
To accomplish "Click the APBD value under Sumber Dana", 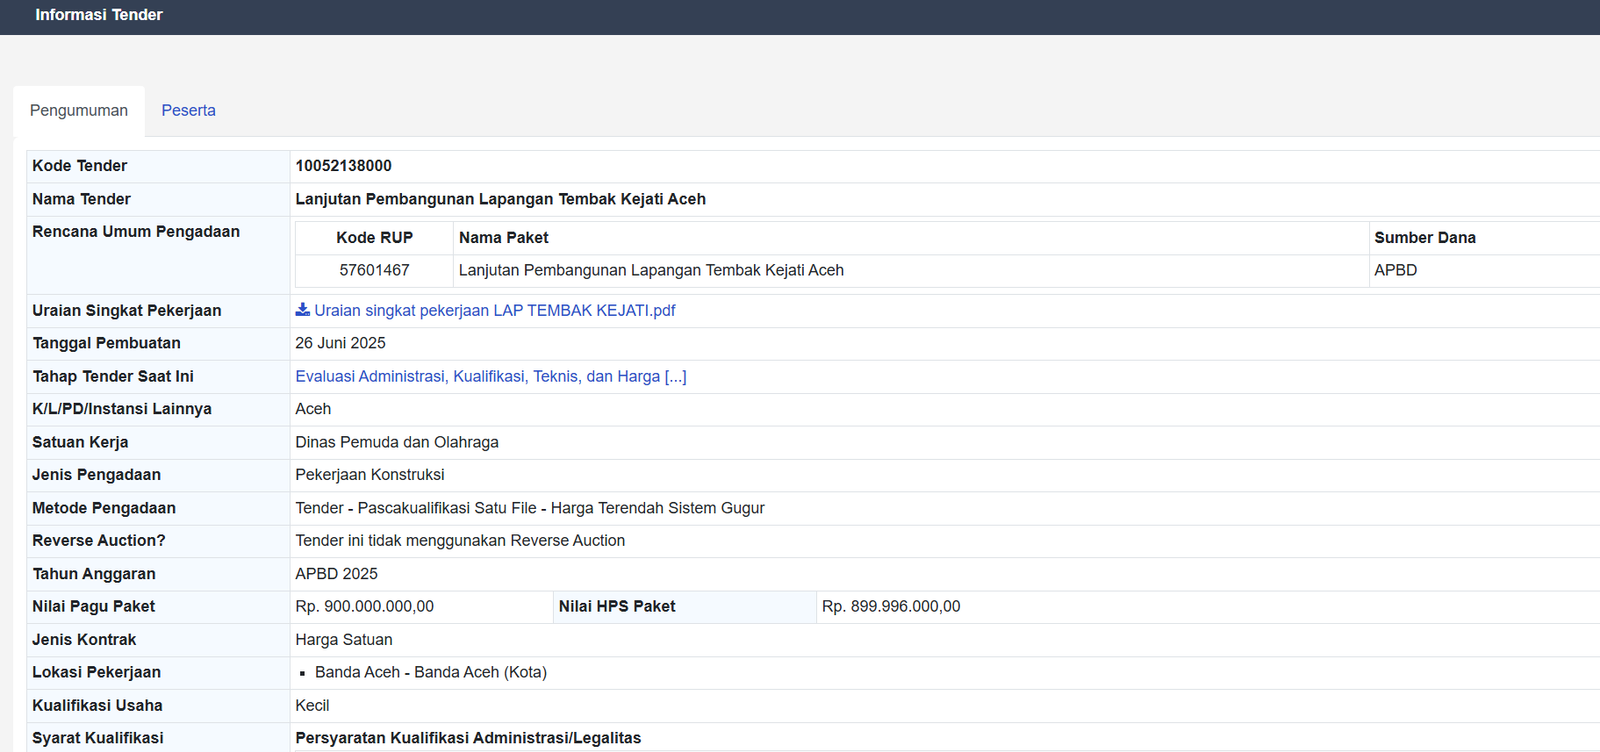I will click(x=1395, y=271).
